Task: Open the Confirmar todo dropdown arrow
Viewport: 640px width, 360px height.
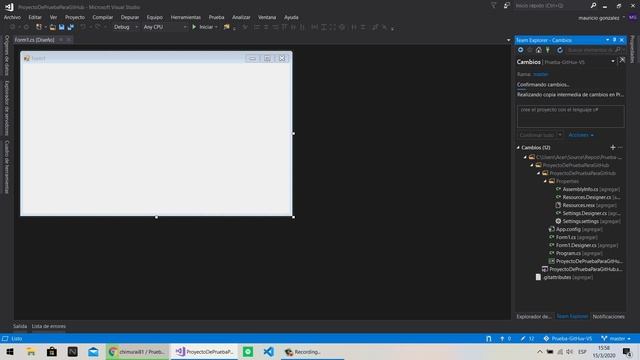Action: pyautogui.click(x=560, y=135)
